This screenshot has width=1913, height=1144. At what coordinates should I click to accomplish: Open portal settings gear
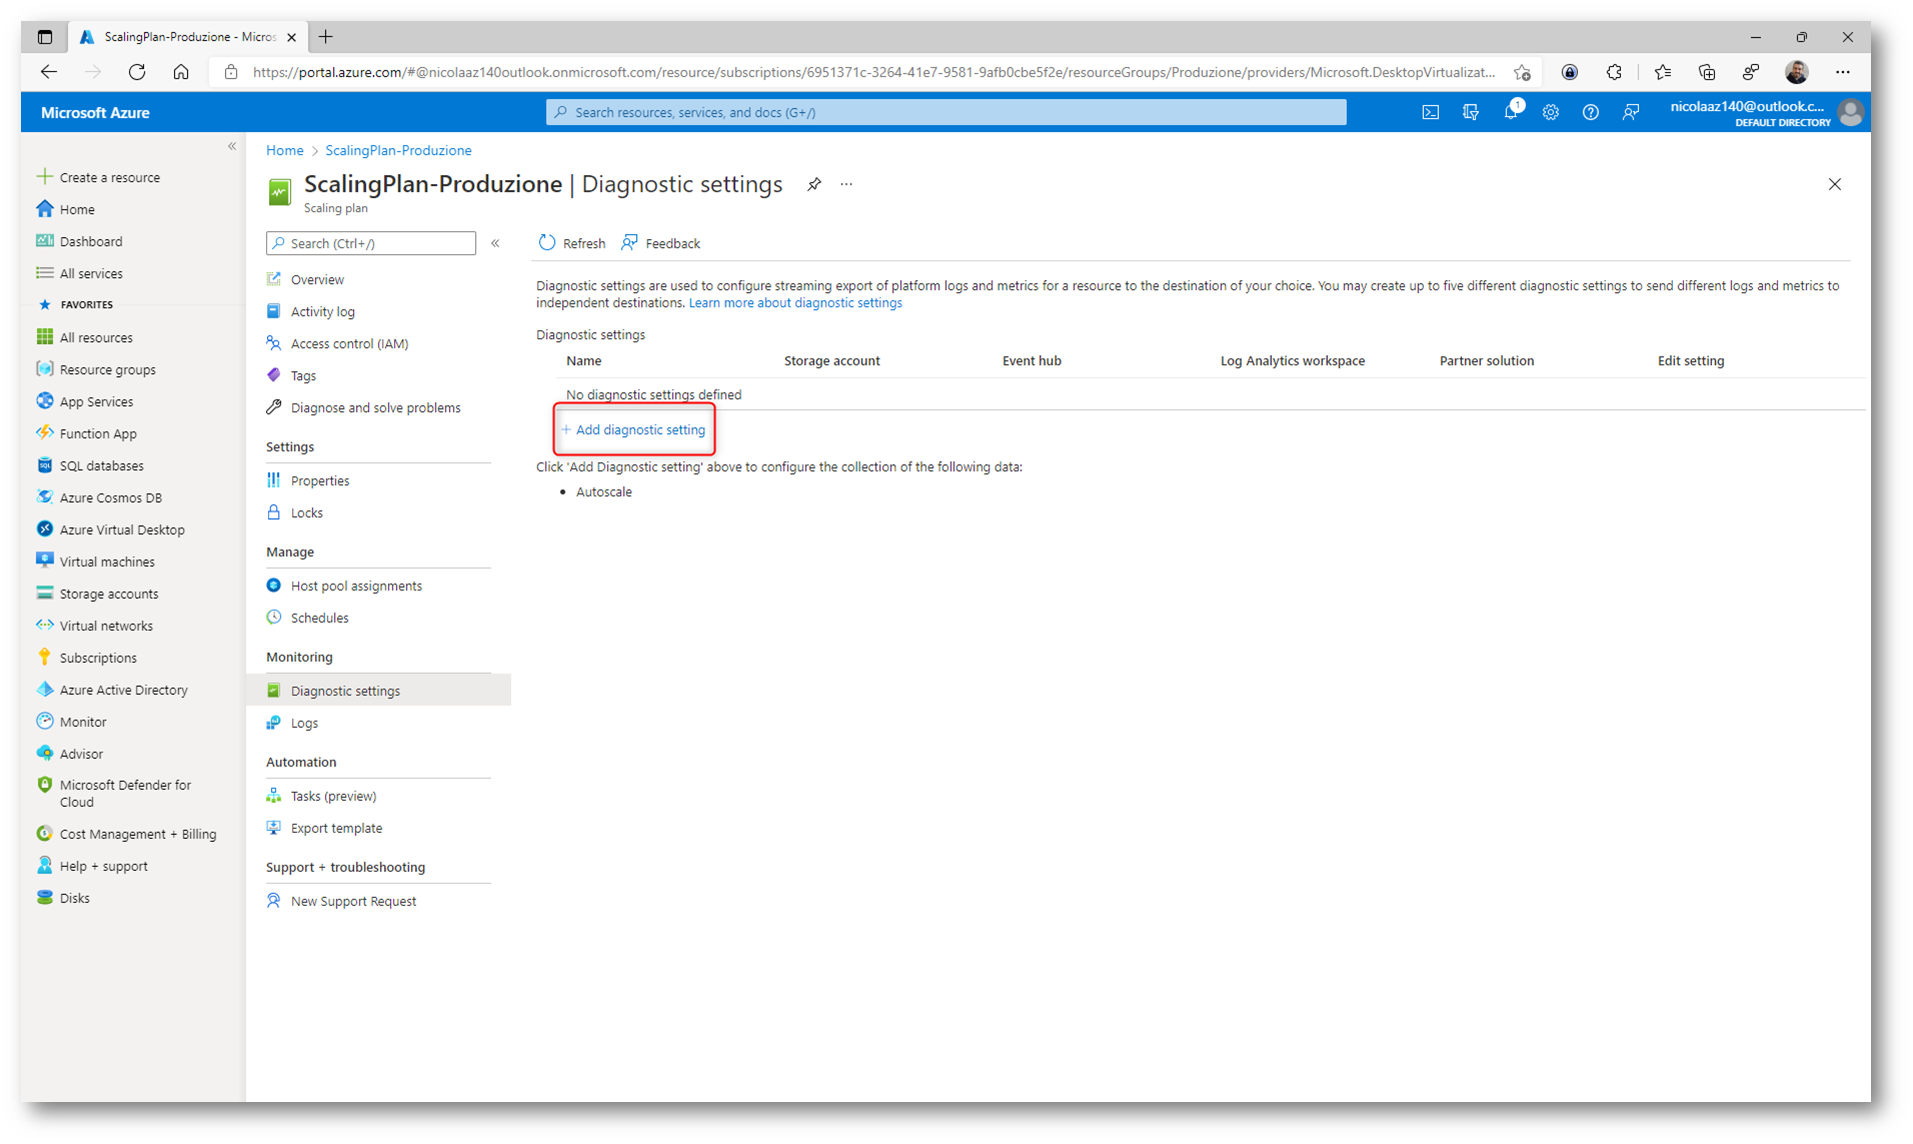click(1550, 113)
